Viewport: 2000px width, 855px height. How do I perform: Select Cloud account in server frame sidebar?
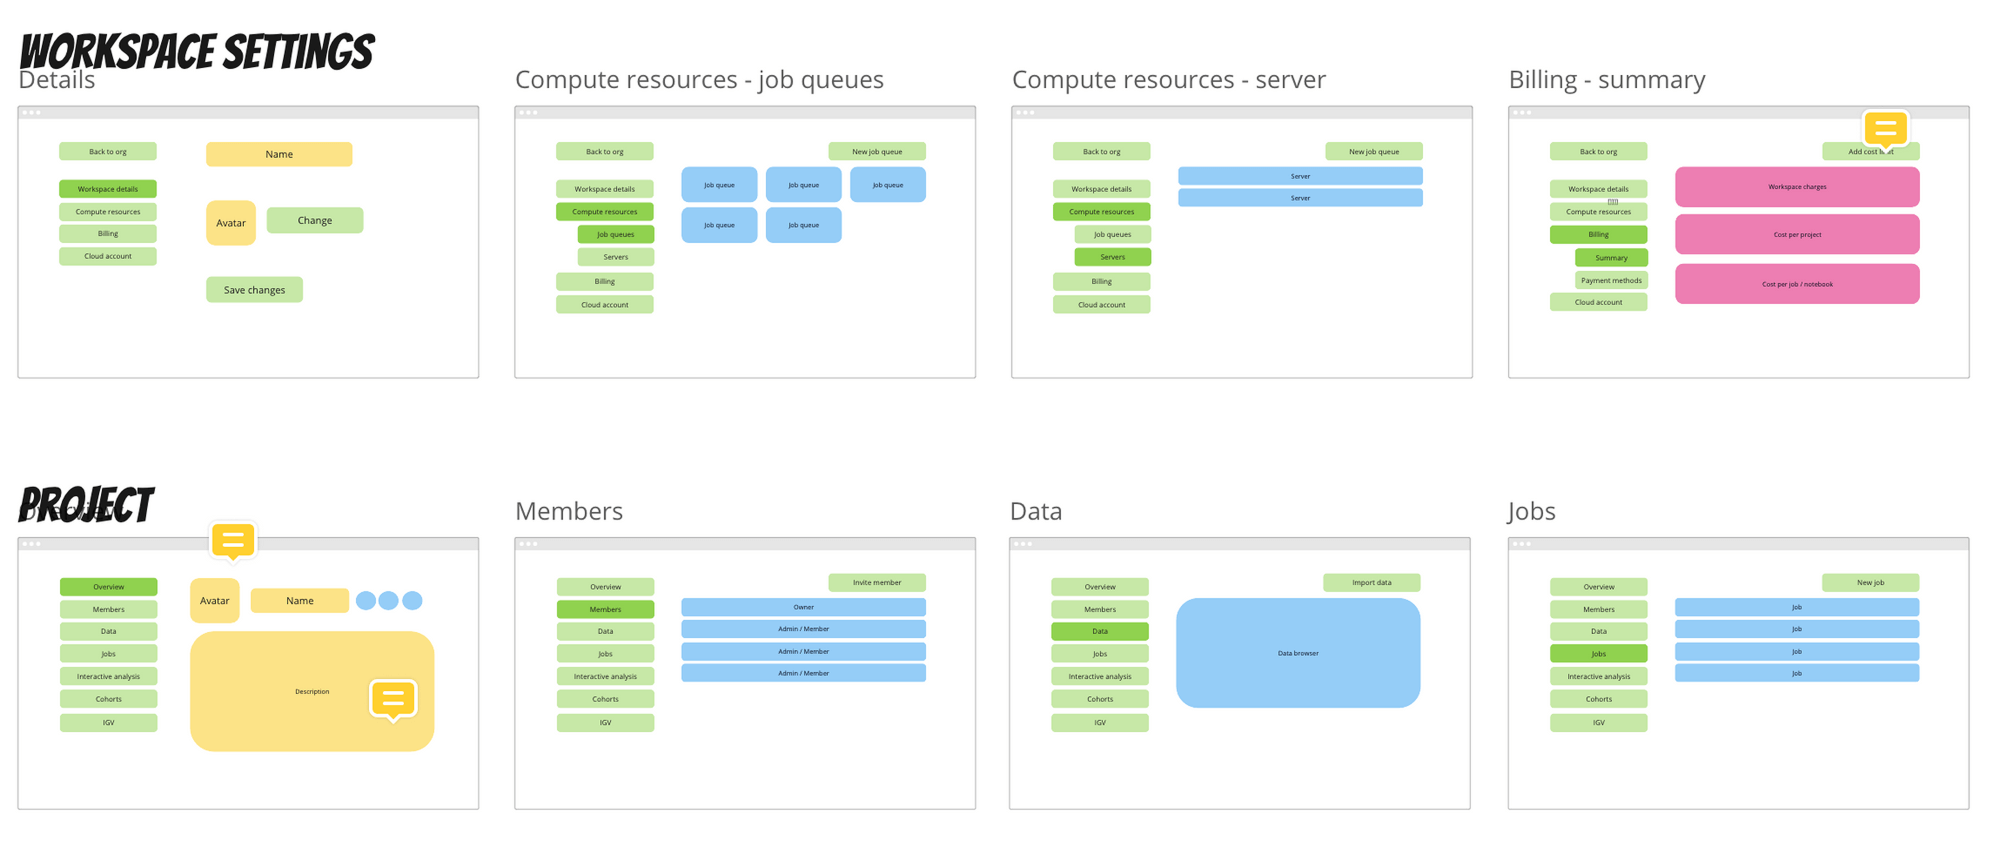pyautogui.click(x=1102, y=305)
